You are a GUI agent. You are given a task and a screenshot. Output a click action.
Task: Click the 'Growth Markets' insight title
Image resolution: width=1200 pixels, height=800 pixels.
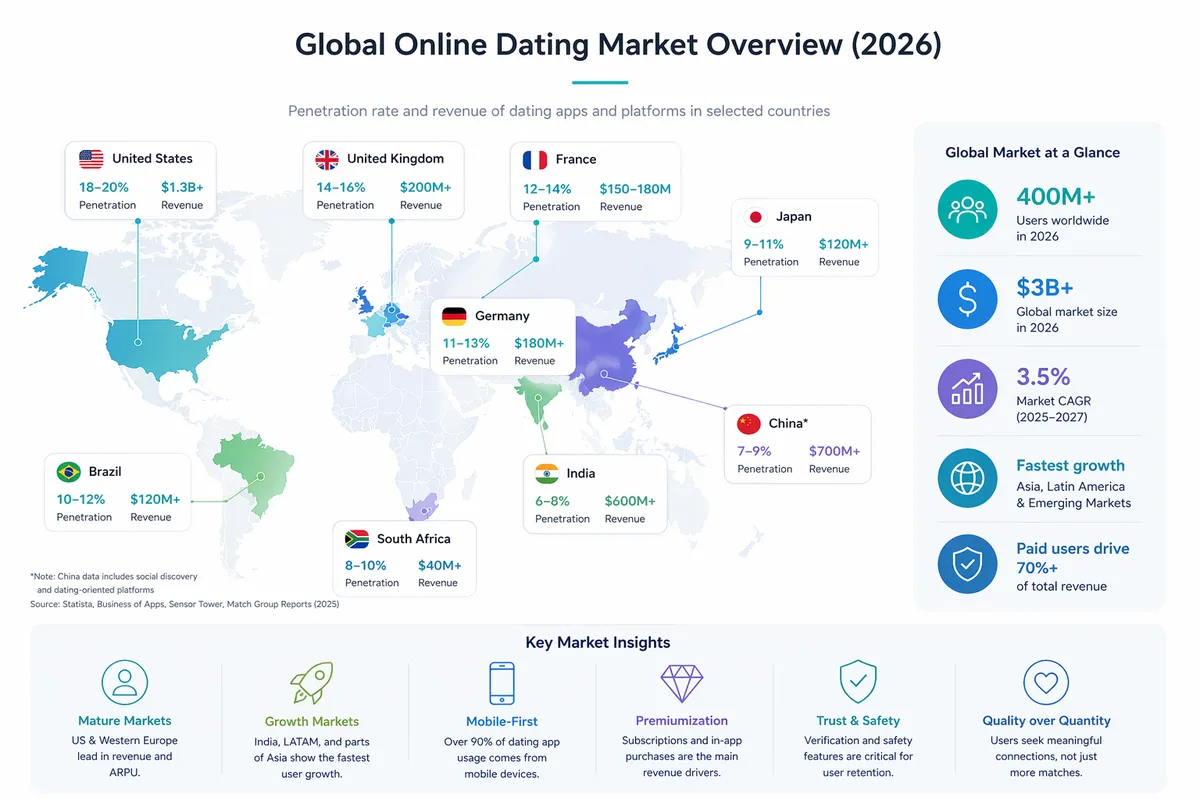[312, 721]
